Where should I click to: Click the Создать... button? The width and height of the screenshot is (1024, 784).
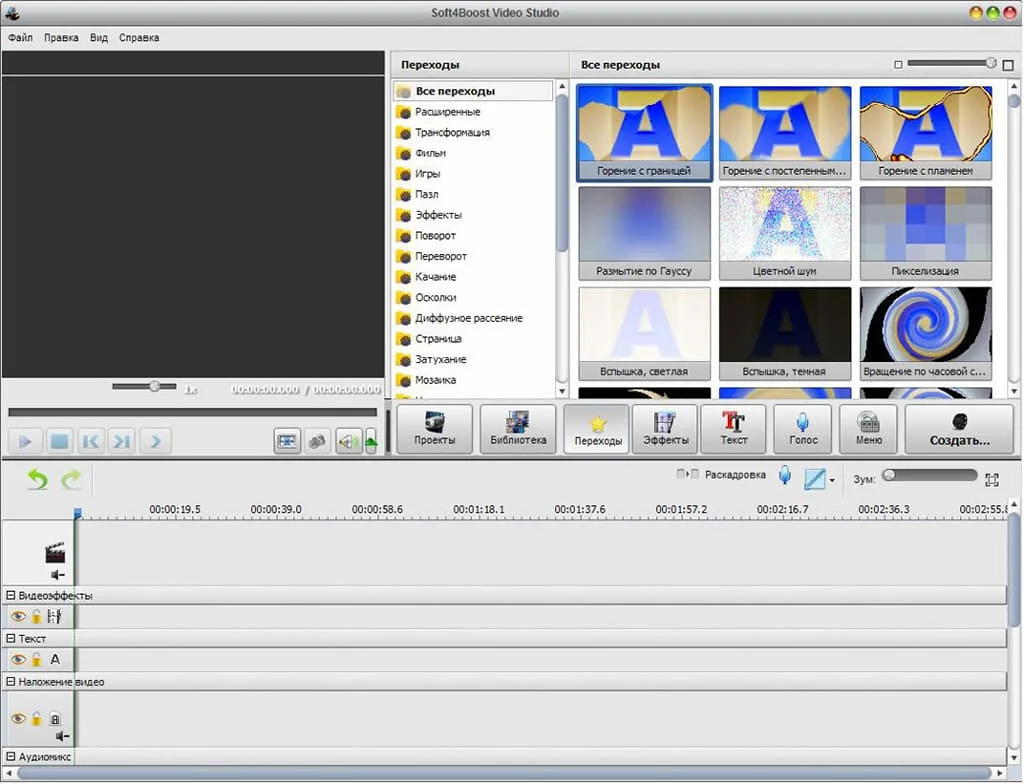coord(959,429)
